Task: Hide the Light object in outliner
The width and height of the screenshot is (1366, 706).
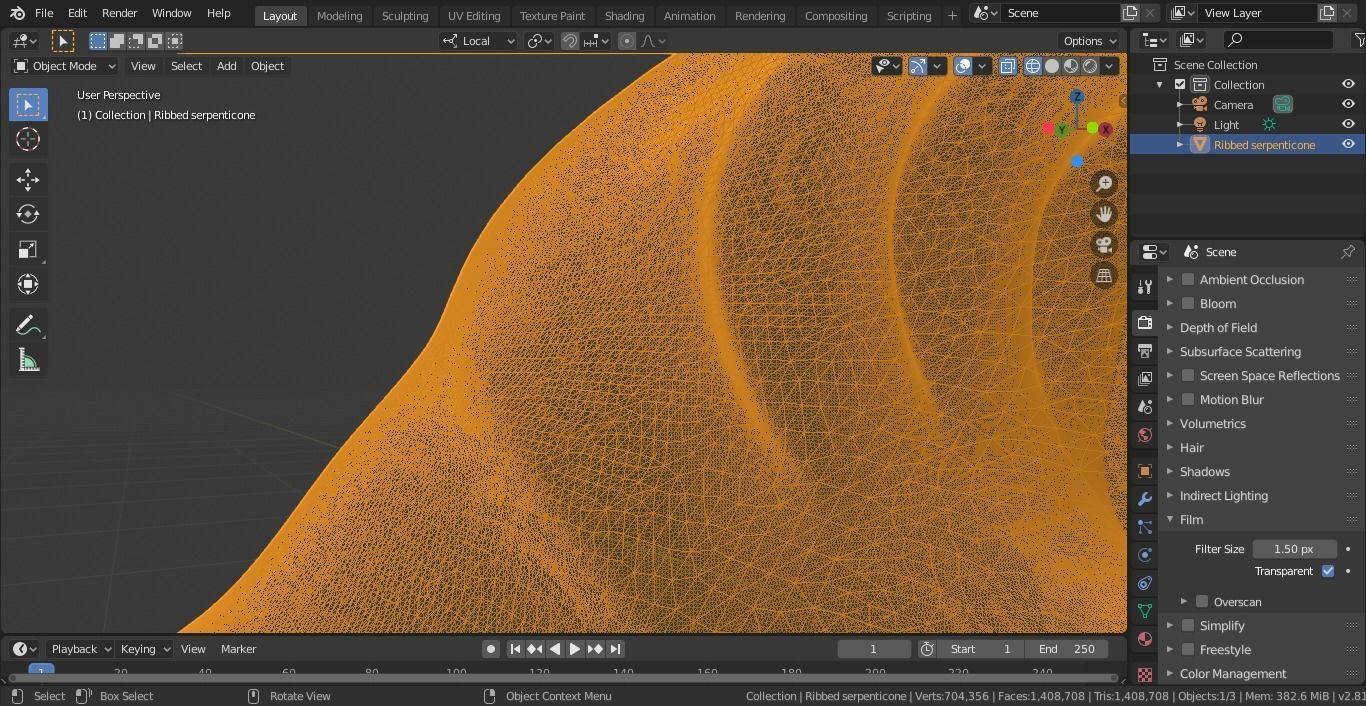Action: tap(1348, 124)
